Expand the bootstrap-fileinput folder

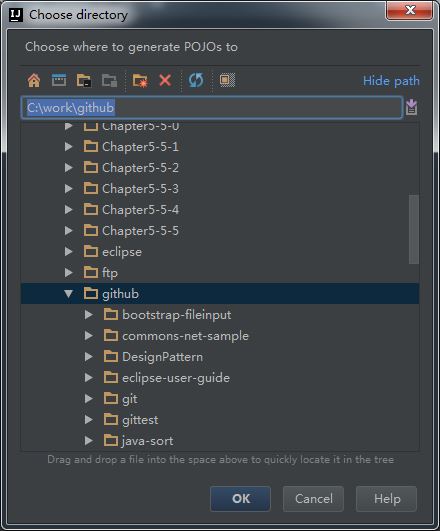[x=89, y=315]
